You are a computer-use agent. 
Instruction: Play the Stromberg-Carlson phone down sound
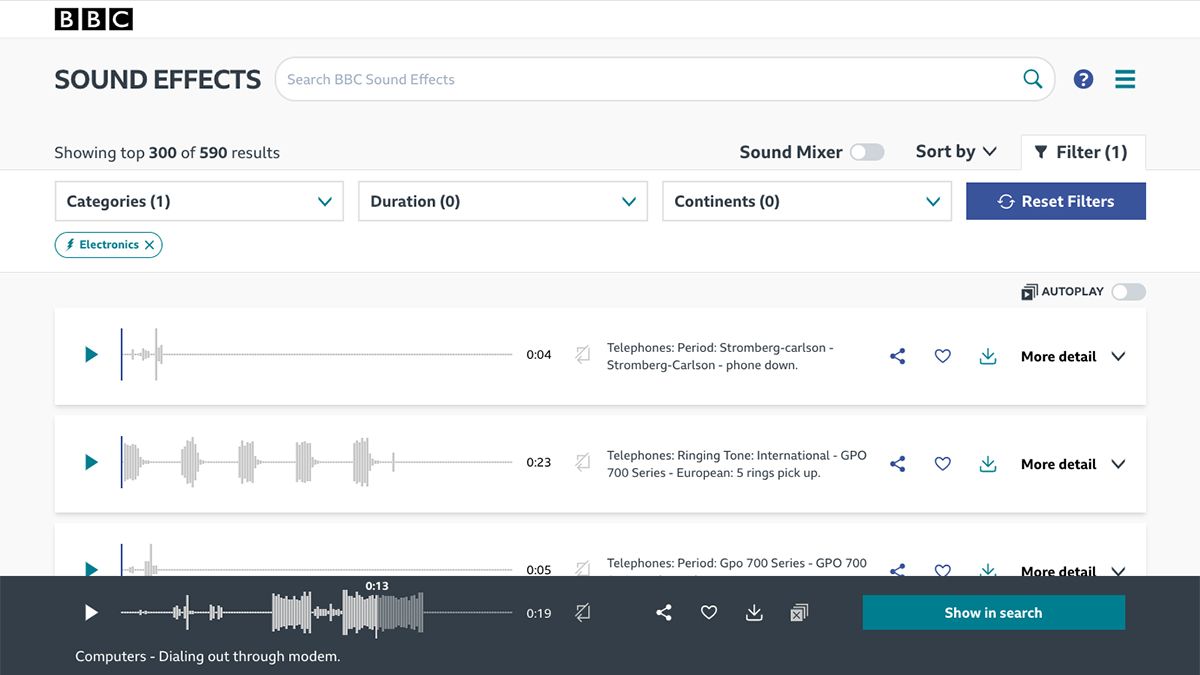tap(90, 355)
